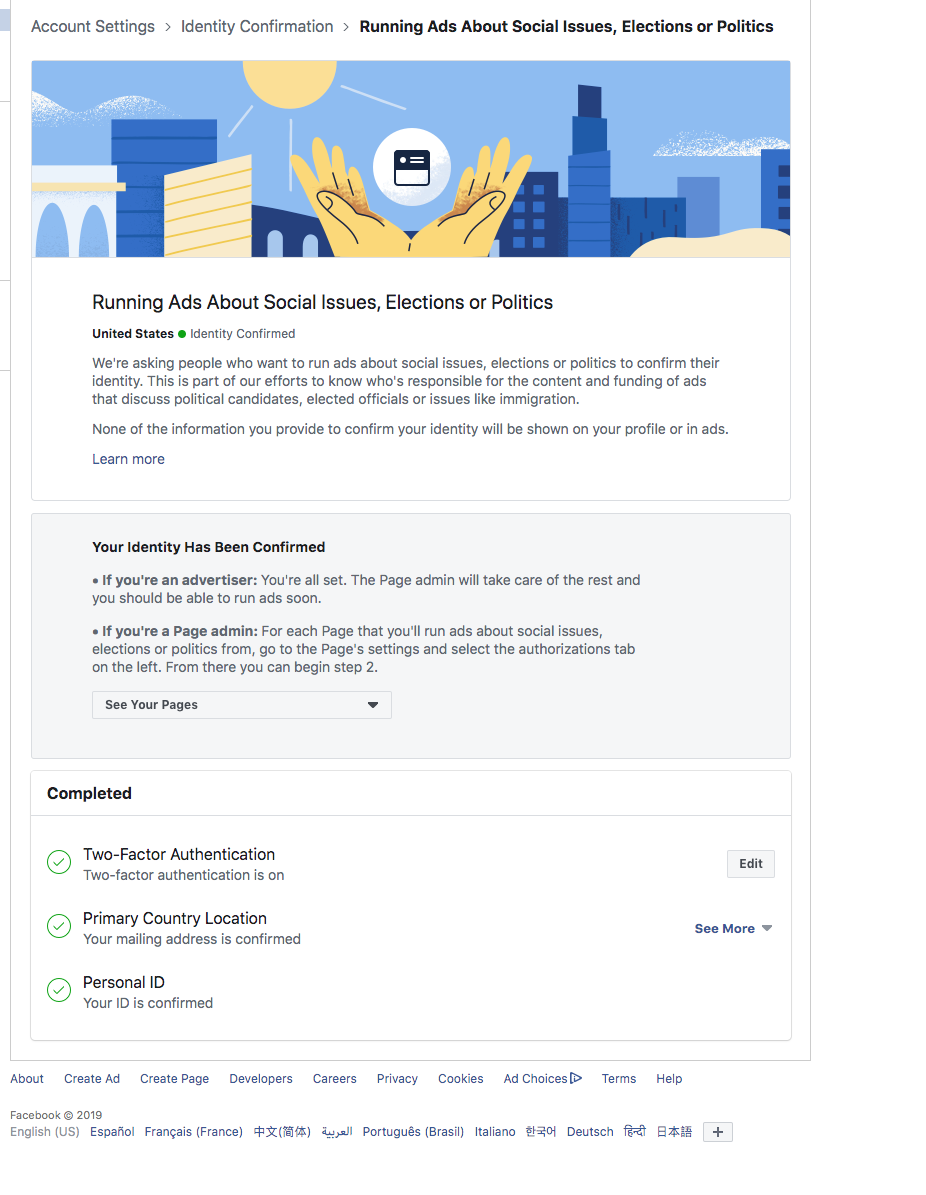Viewport: 926px width, 1195px height.
Task: Click the banner illustration of hands
Action: [412, 197]
